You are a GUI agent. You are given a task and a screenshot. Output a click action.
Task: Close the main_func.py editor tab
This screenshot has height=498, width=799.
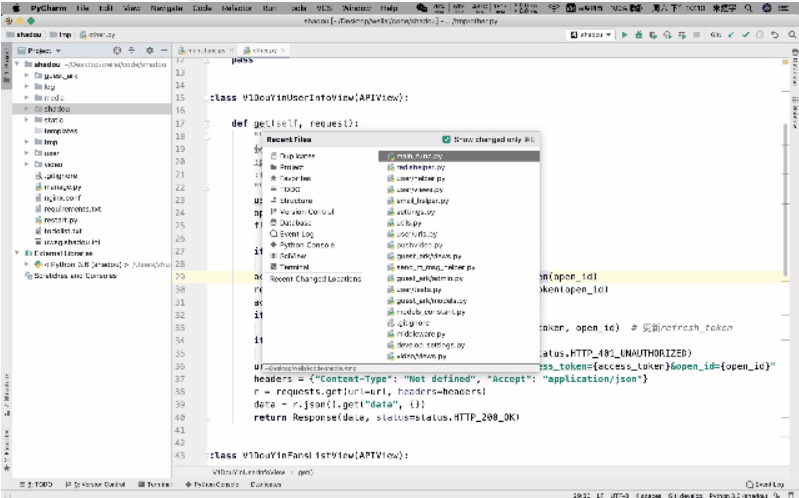point(231,50)
